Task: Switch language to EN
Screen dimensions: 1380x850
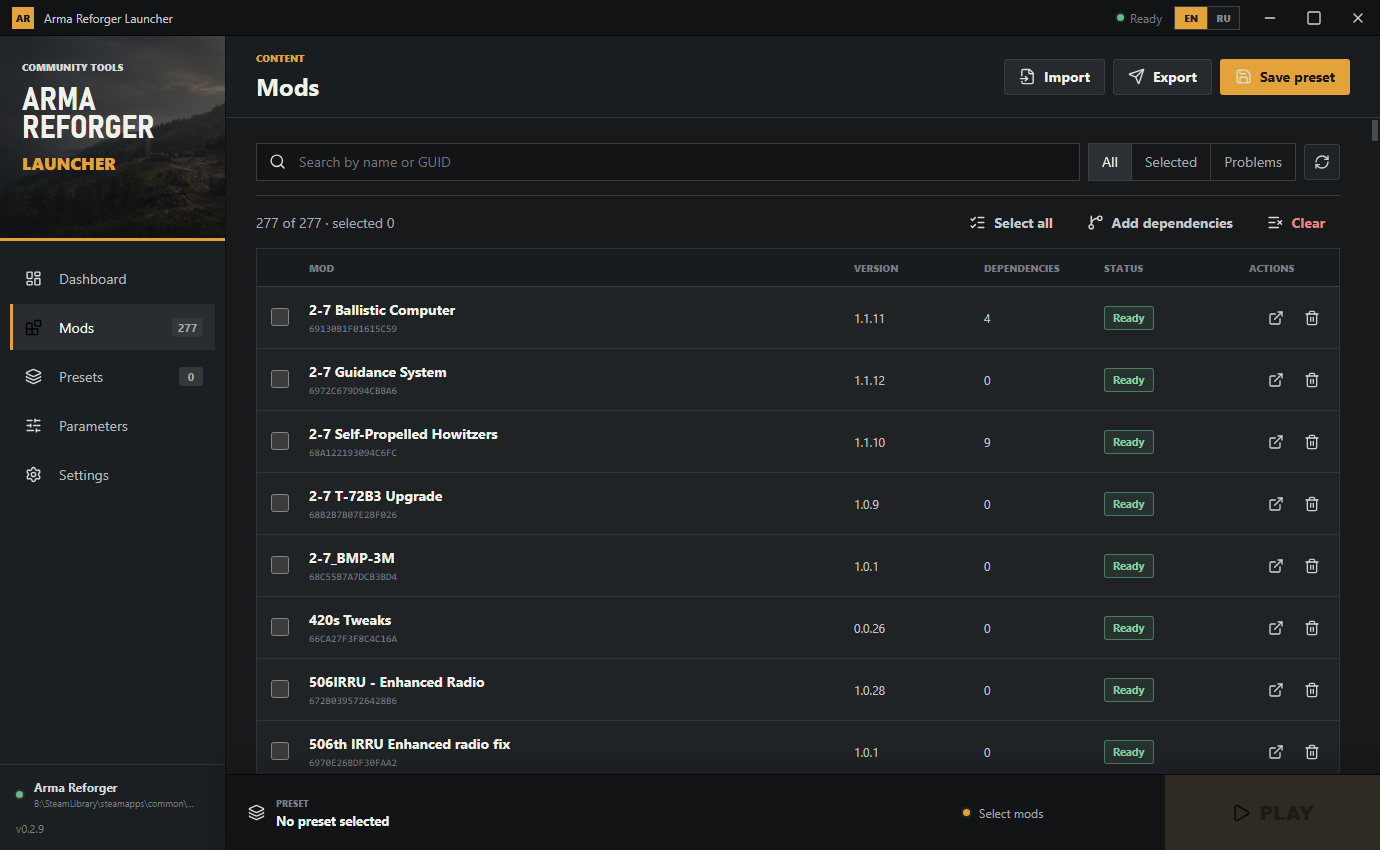Action: tap(1191, 18)
